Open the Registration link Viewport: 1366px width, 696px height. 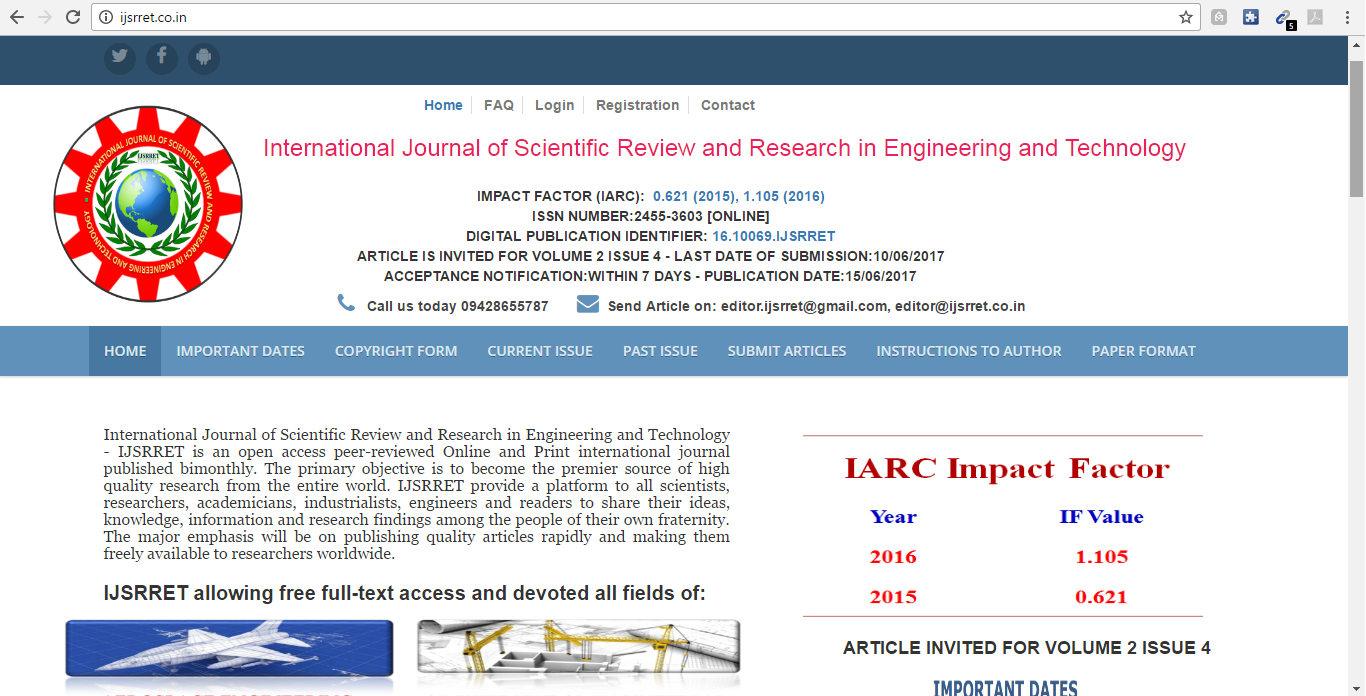click(x=638, y=105)
